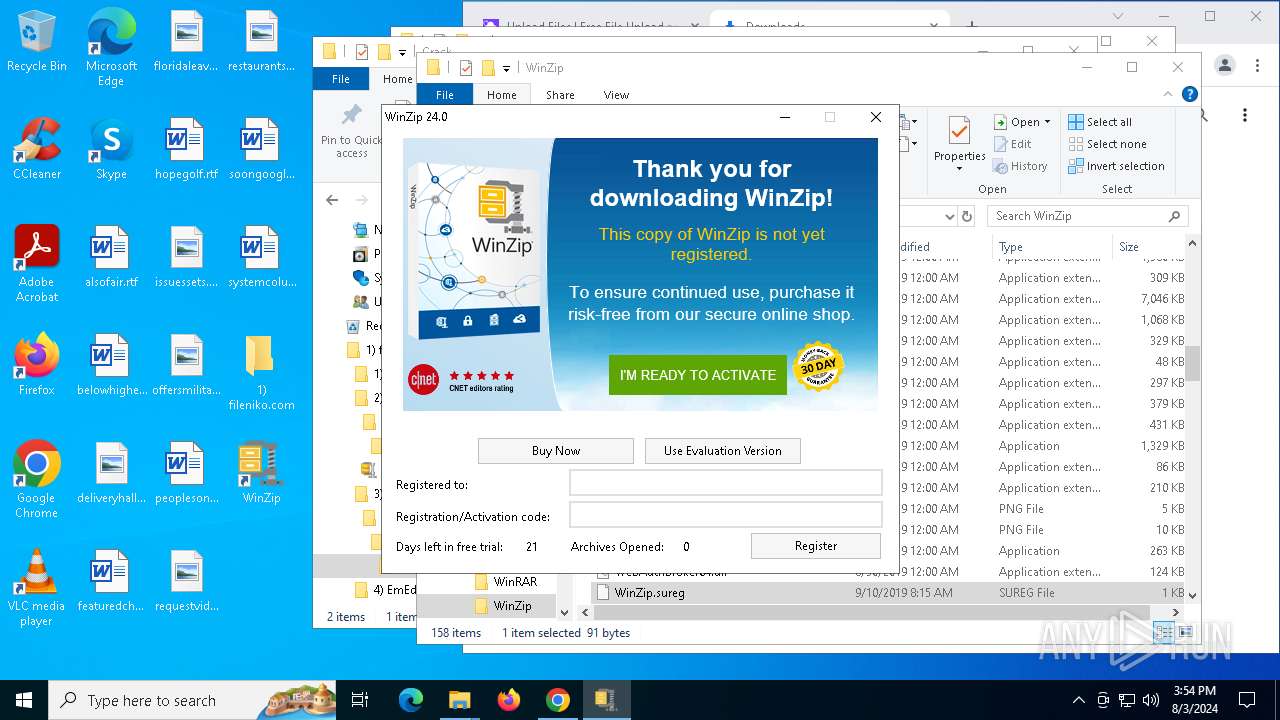Open the File tab in WinZip Explorer
This screenshot has width=1280, height=720.
(x=445, y=95)
